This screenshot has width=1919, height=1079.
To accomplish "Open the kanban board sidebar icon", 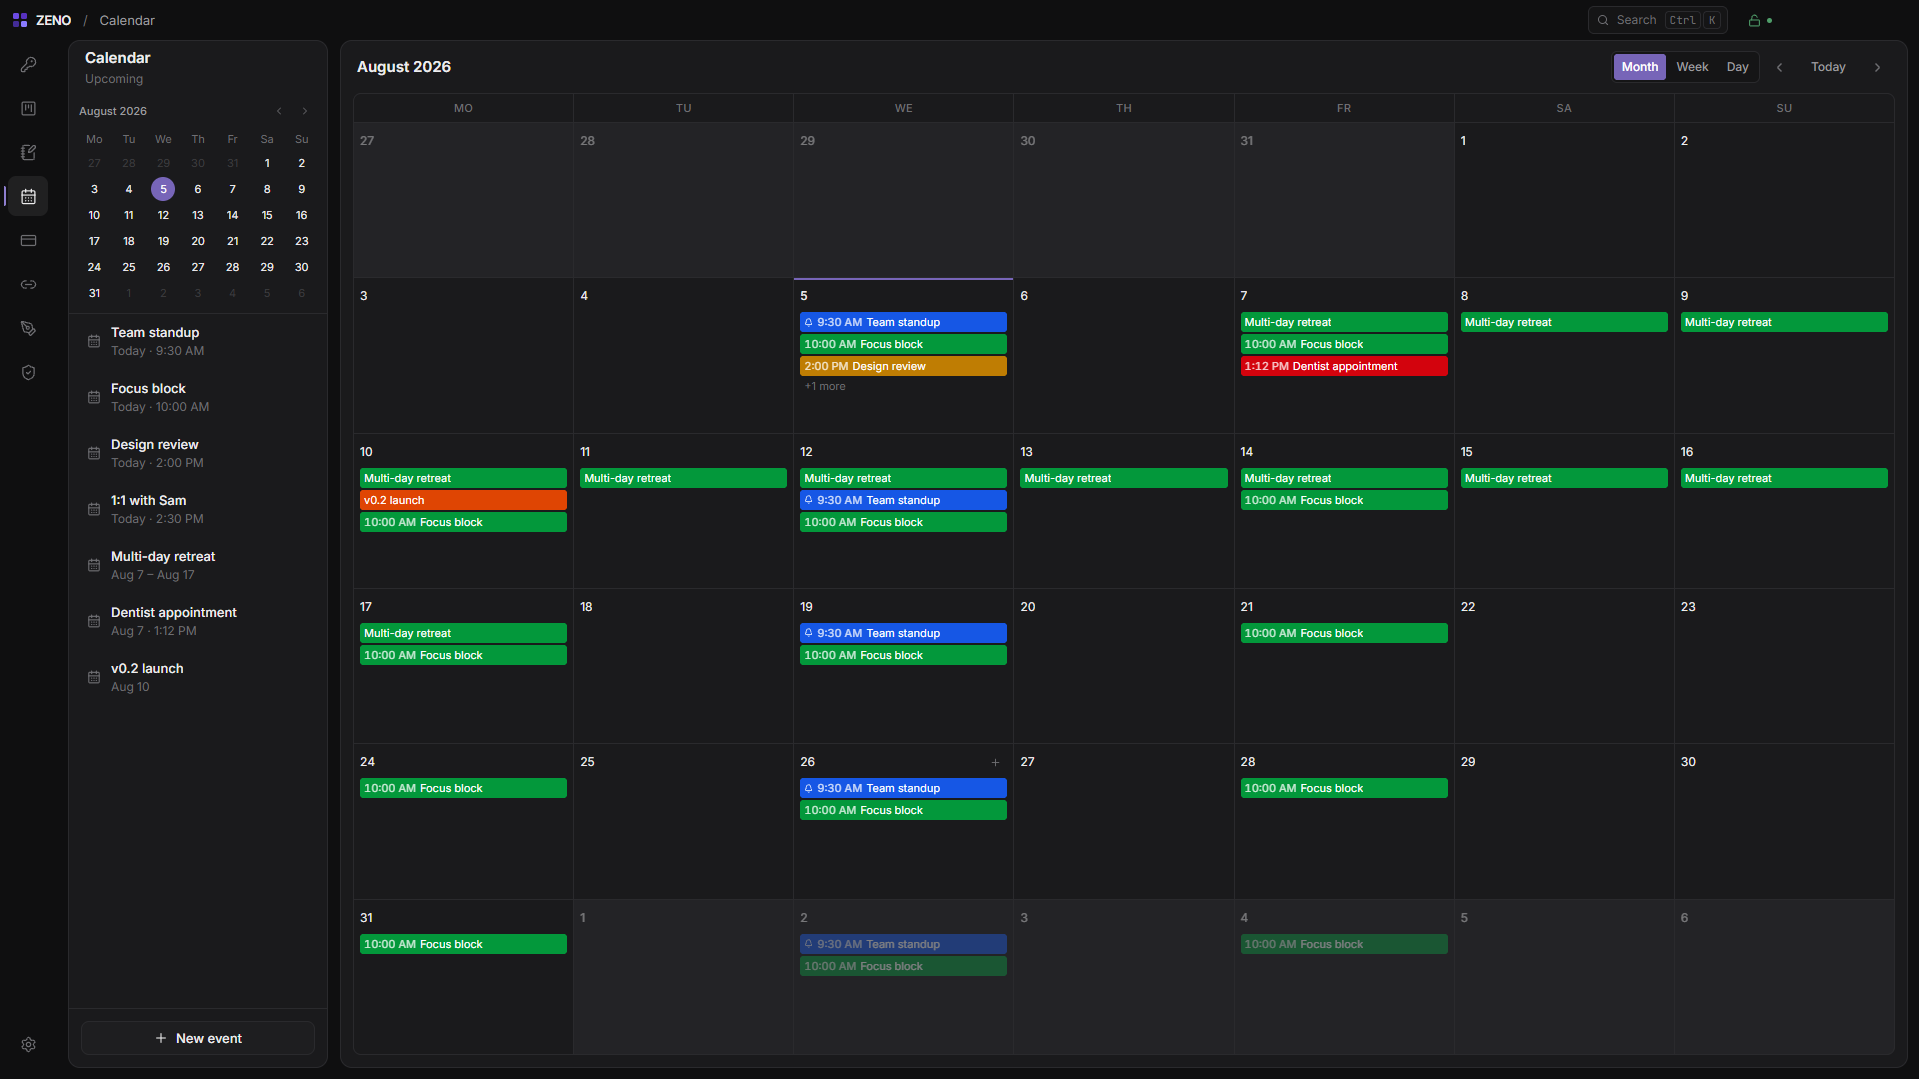I will coord(28,108).
